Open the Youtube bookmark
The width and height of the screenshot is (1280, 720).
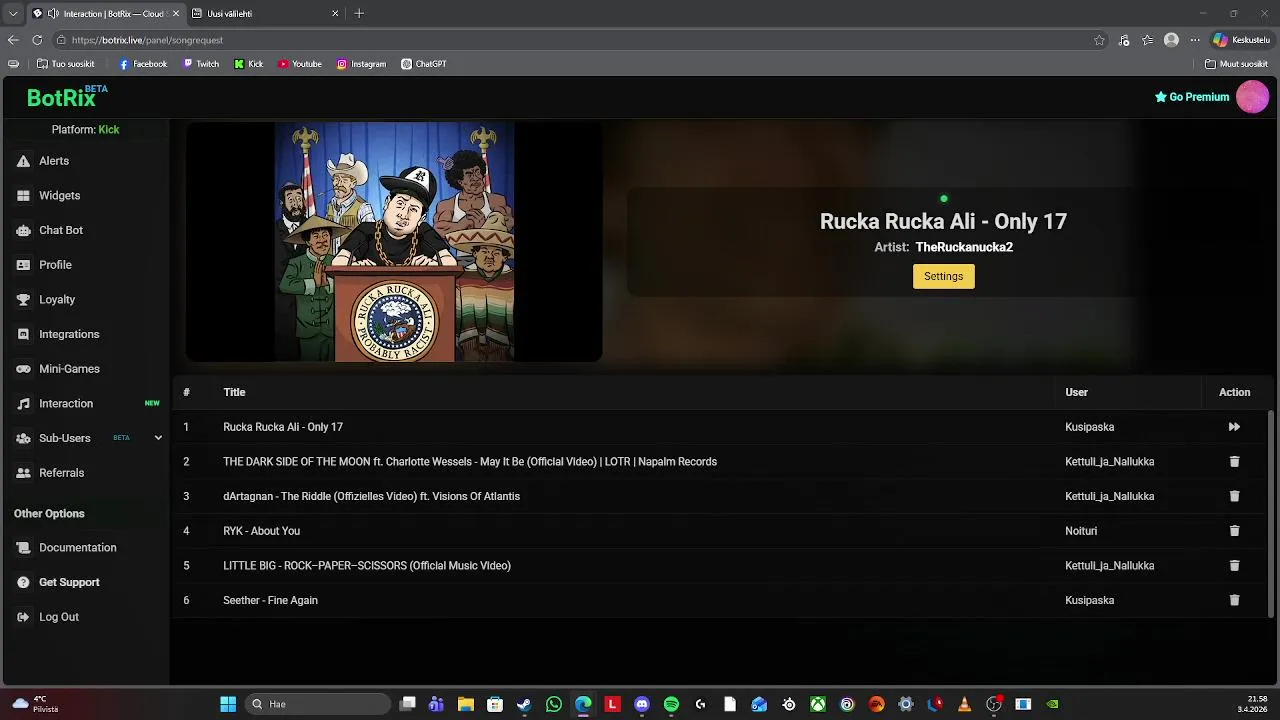point(300,64)
